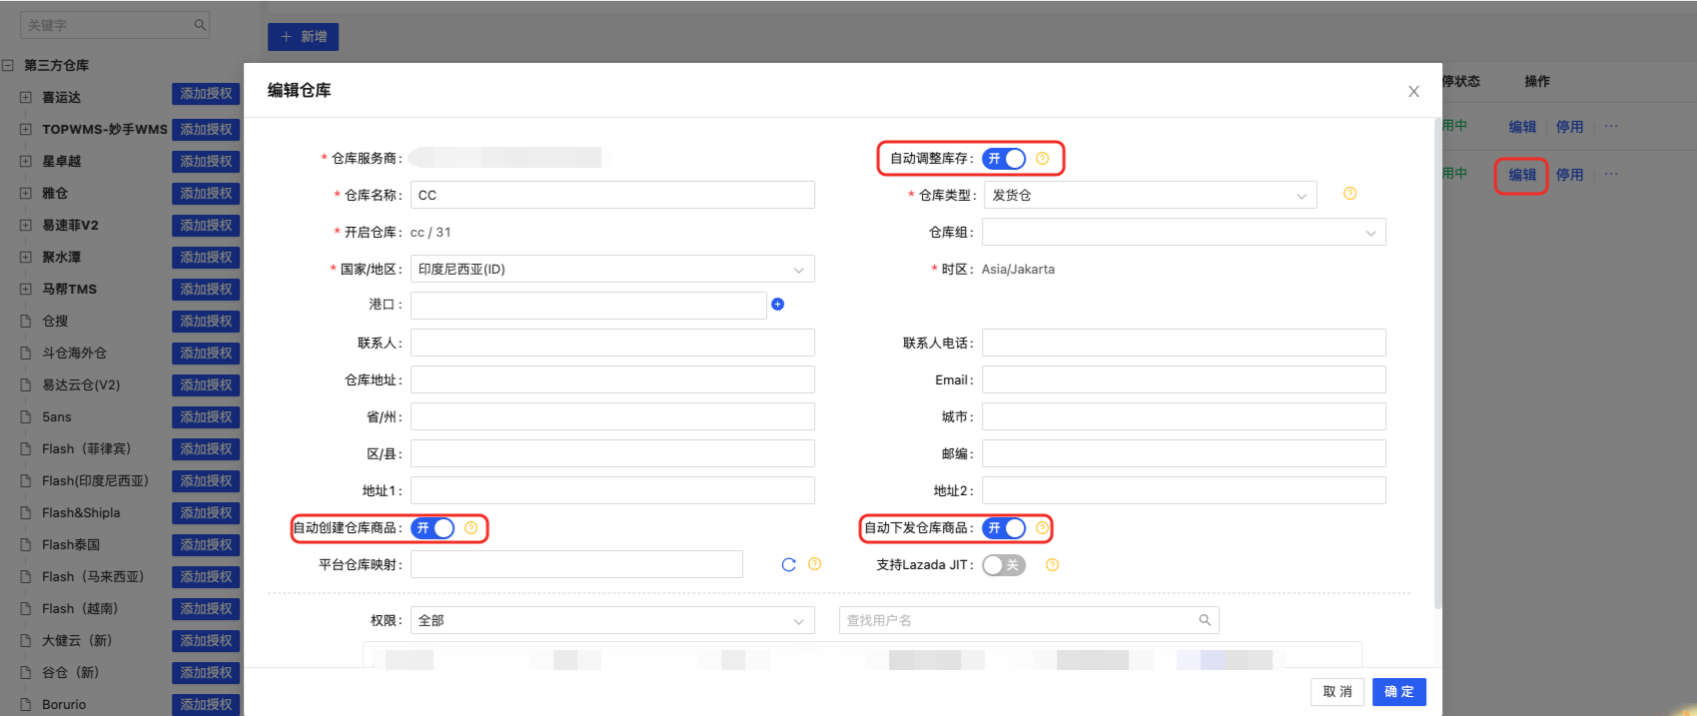Viewport: 1697px width, 716px height.
Task: Click the search icon in the 关键字 box
Action: pos(199,25)
